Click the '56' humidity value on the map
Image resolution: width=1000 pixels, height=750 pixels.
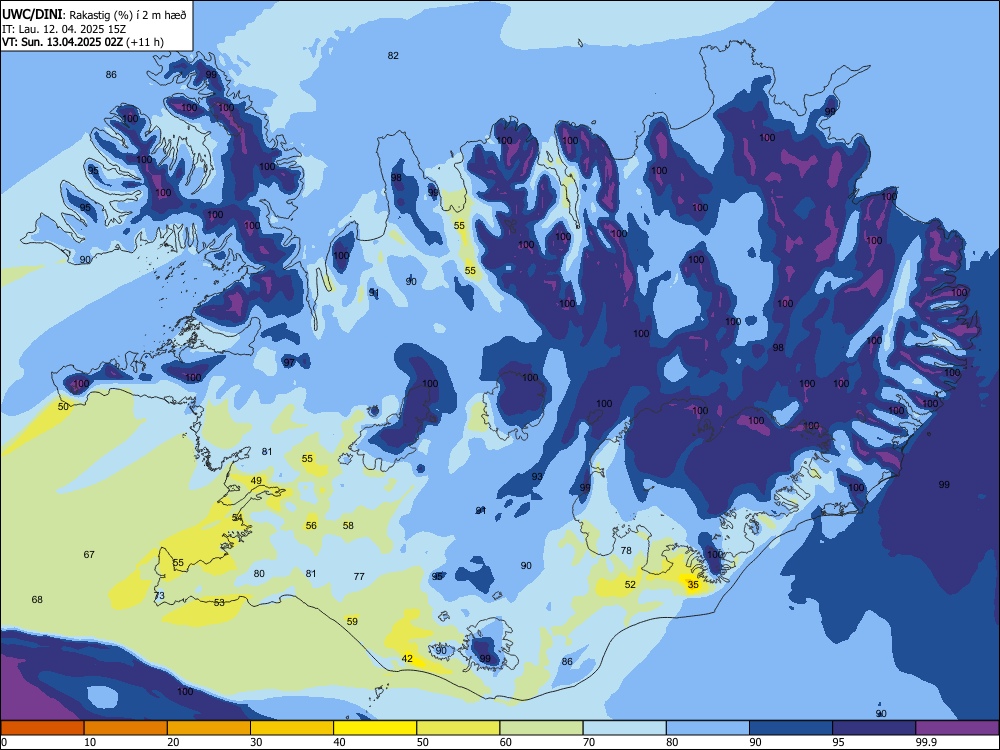coord(311,526)
